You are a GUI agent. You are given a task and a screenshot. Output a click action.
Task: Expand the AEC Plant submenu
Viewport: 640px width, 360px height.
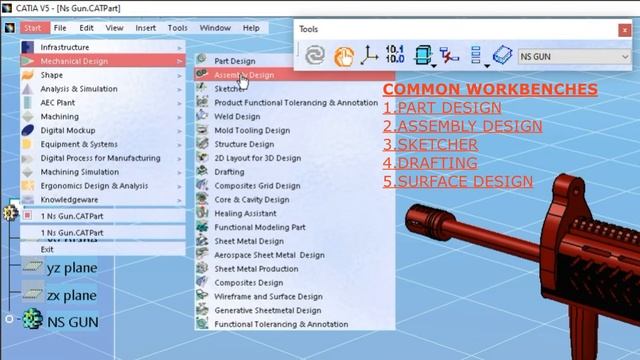pyautogui.click(x=103, y=103)
